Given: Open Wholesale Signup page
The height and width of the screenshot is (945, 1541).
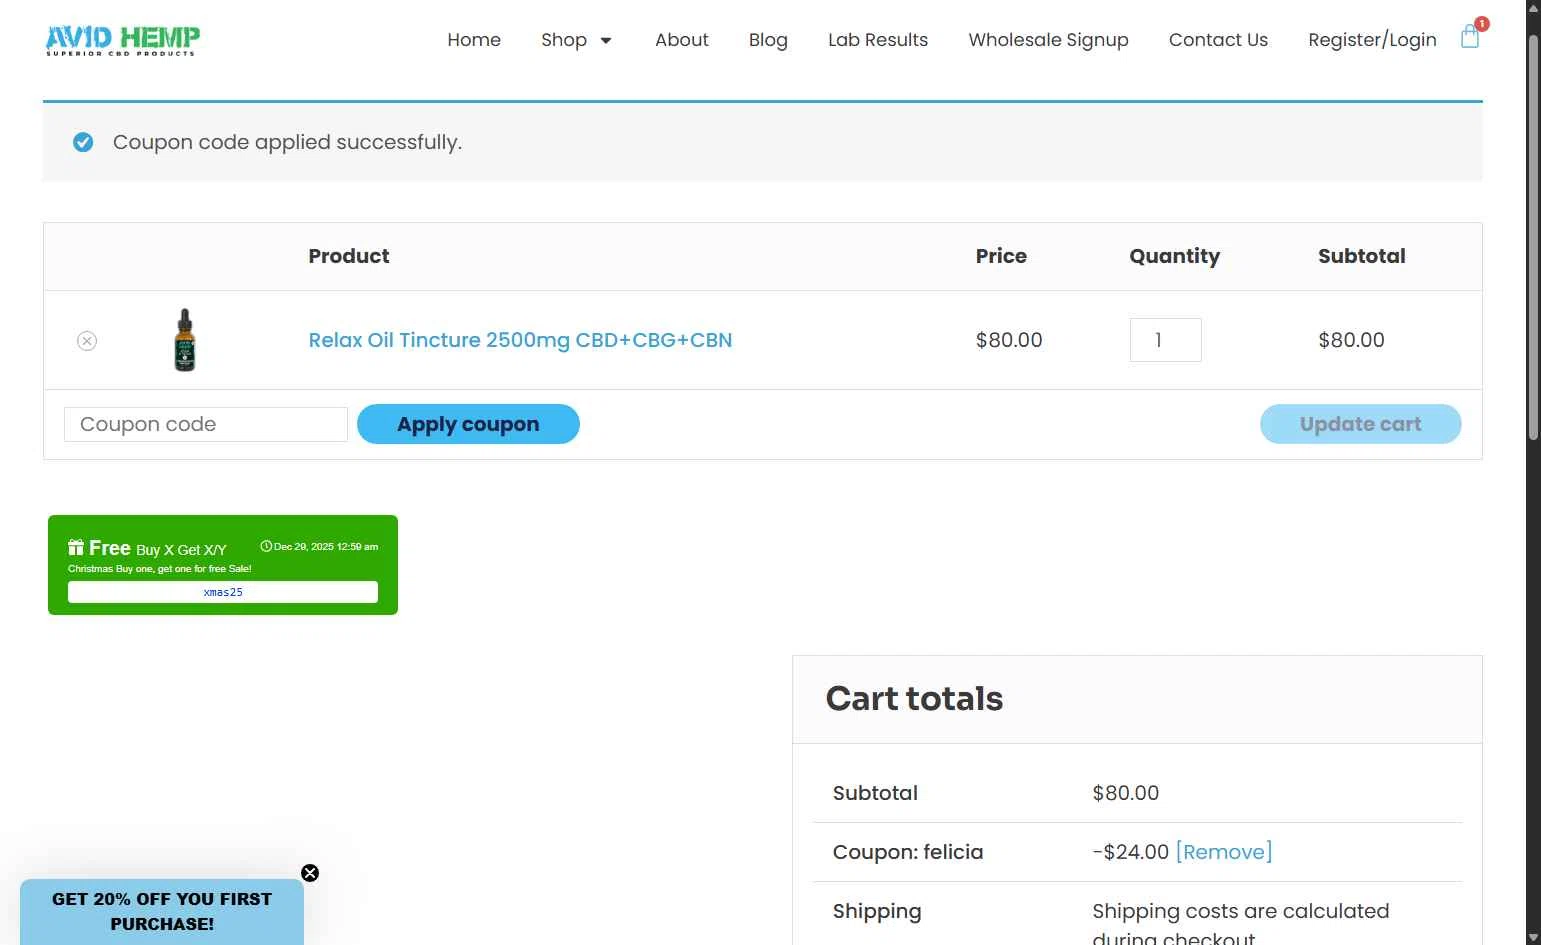Looking at the screenshot, I should (1048, 40).
